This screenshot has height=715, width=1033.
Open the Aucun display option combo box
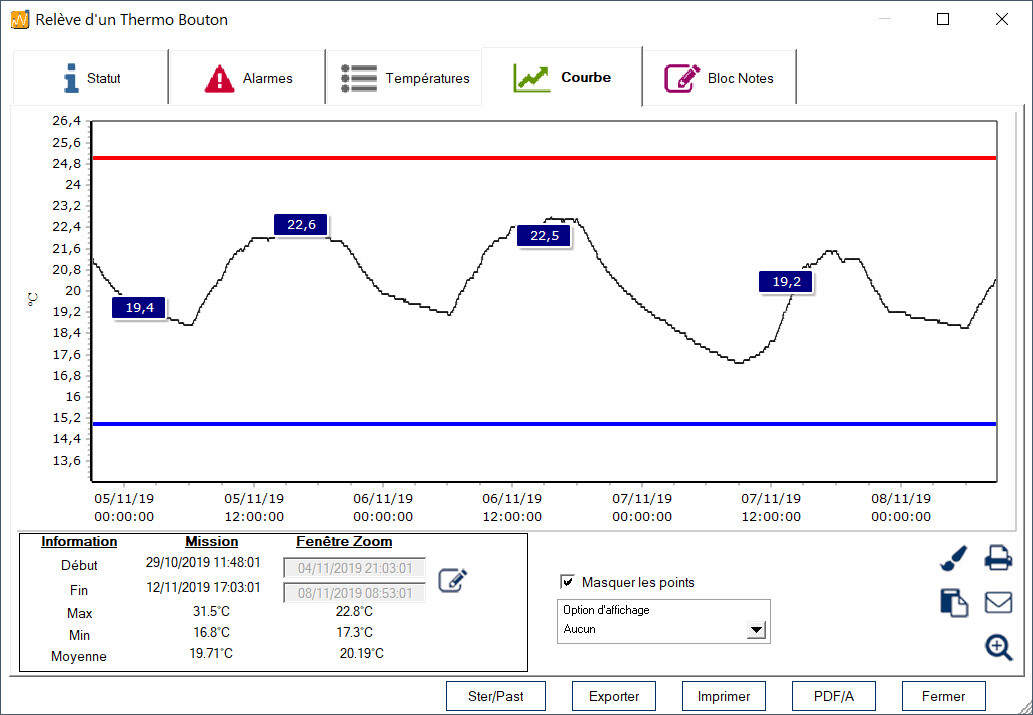coord(663,630)
